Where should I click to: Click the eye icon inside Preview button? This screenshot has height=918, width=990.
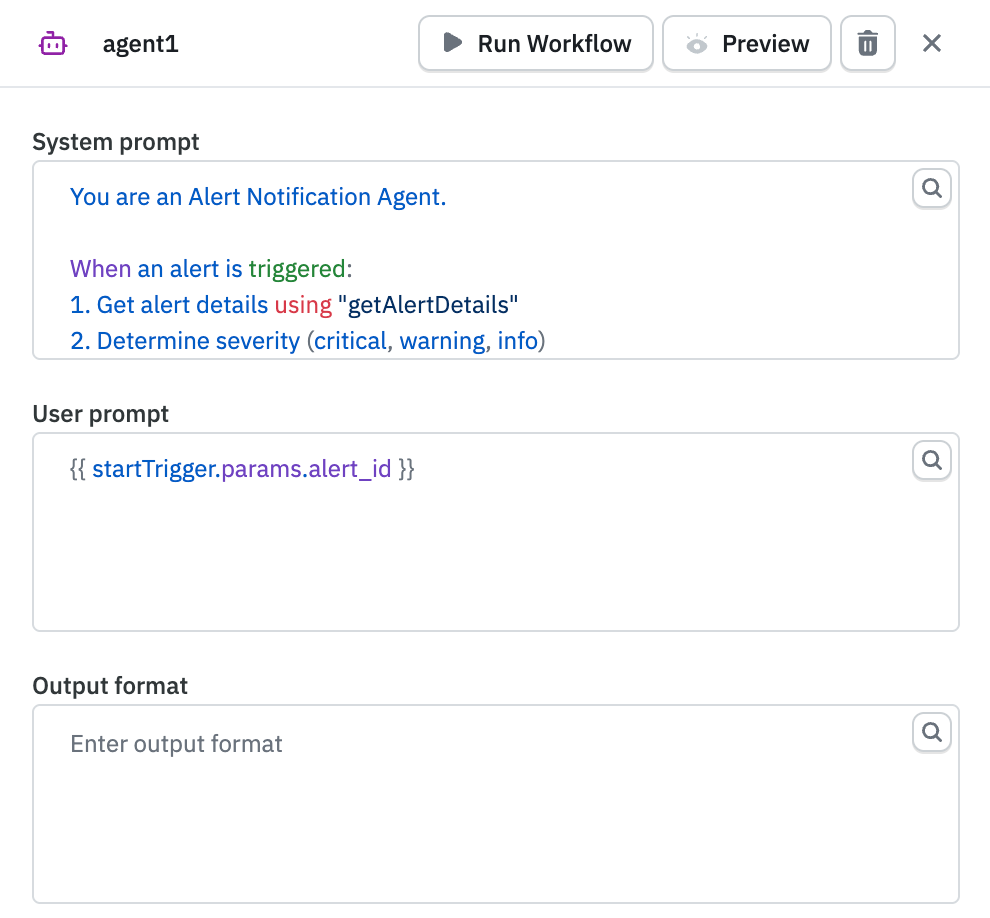tap(697, 43)
